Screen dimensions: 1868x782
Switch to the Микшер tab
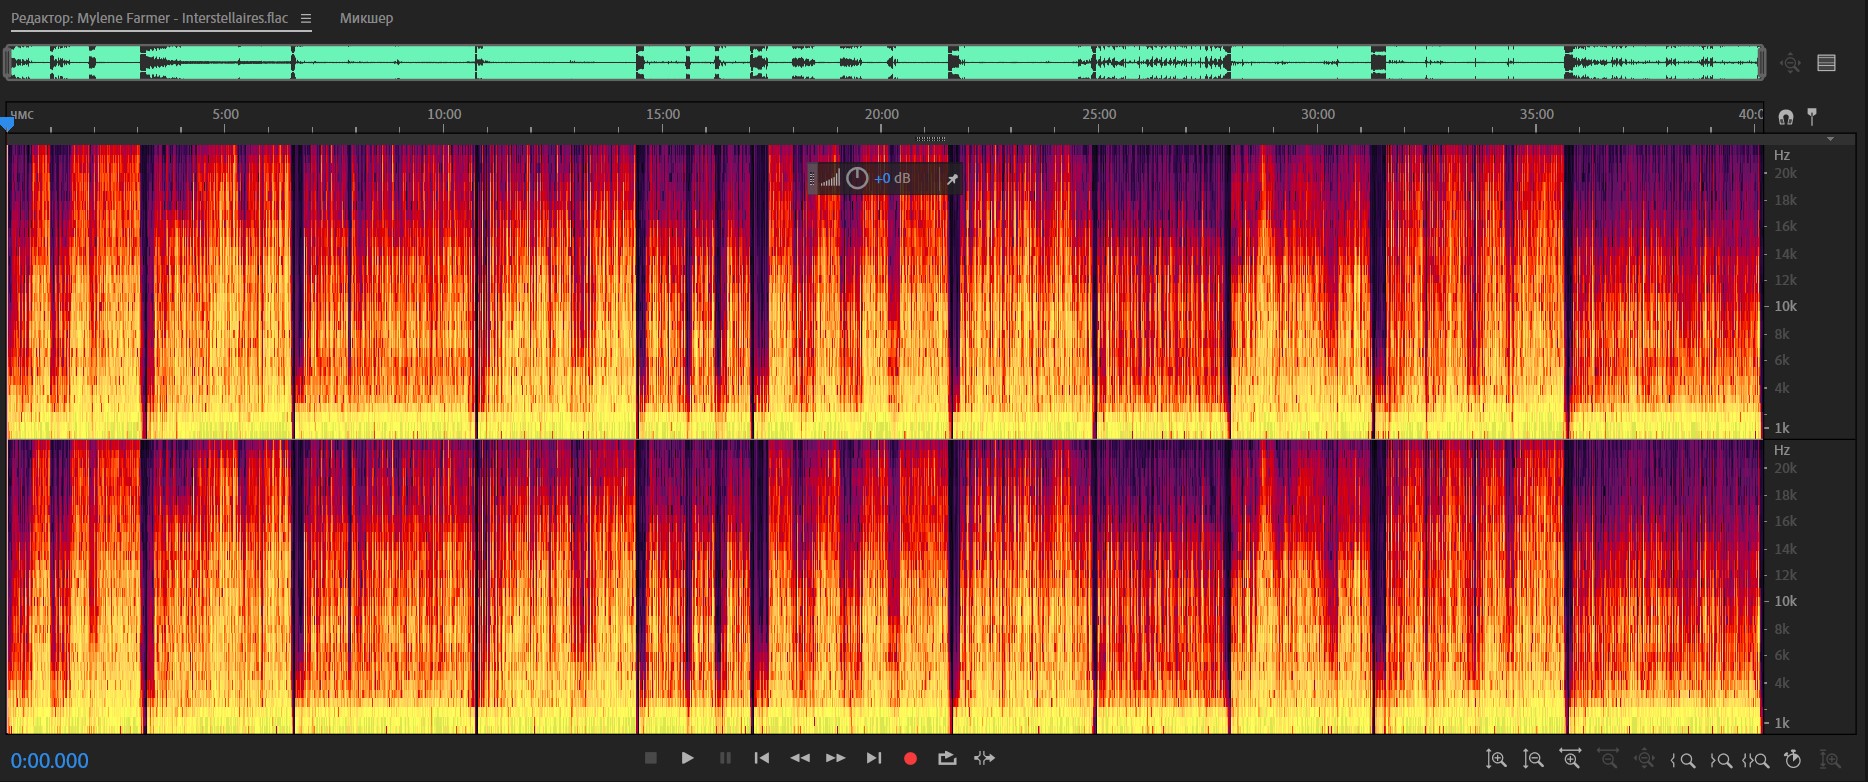click(366, 18)
